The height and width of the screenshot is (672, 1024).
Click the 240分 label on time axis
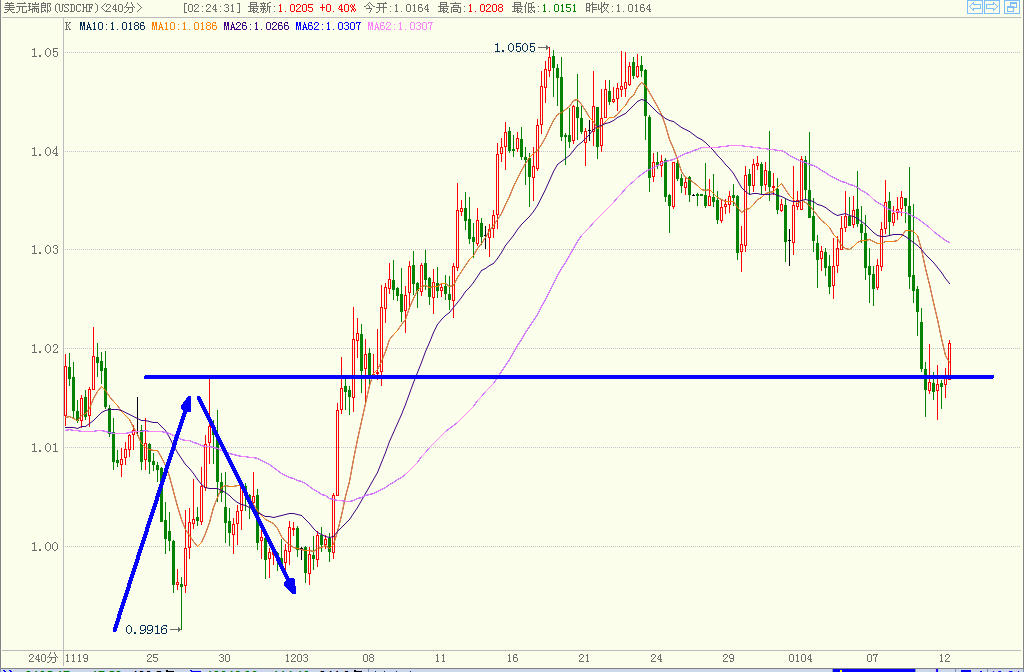pos(43,658)
